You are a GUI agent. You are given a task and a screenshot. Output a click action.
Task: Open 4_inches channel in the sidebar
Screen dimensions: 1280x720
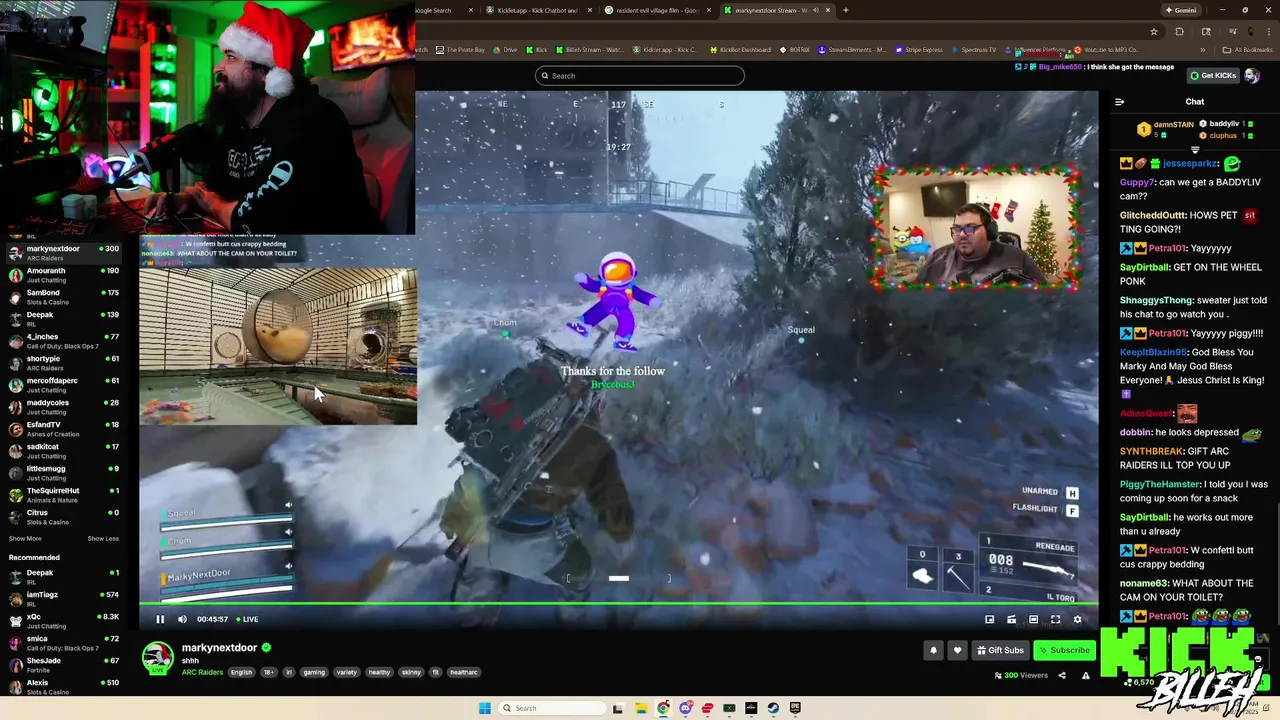pos(64,341)
